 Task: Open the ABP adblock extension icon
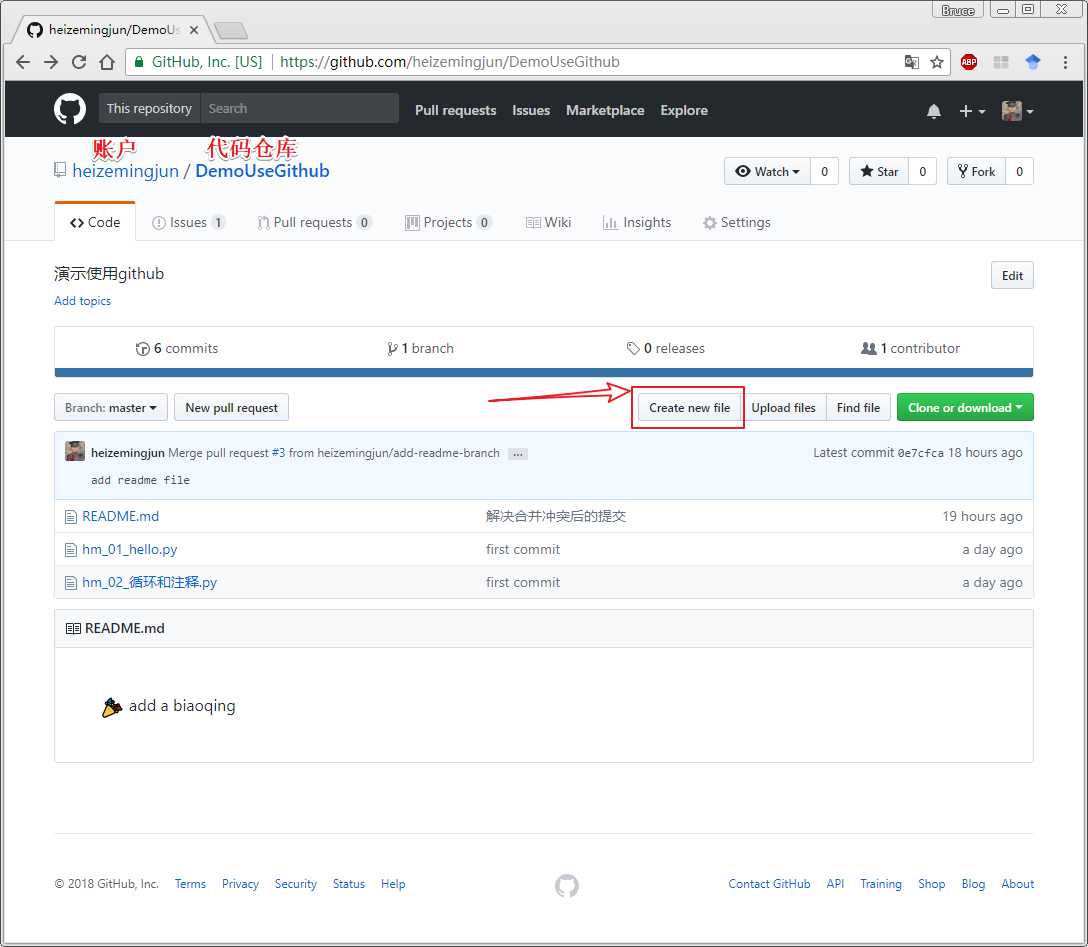pyautogui.click(x=969, y=62)
